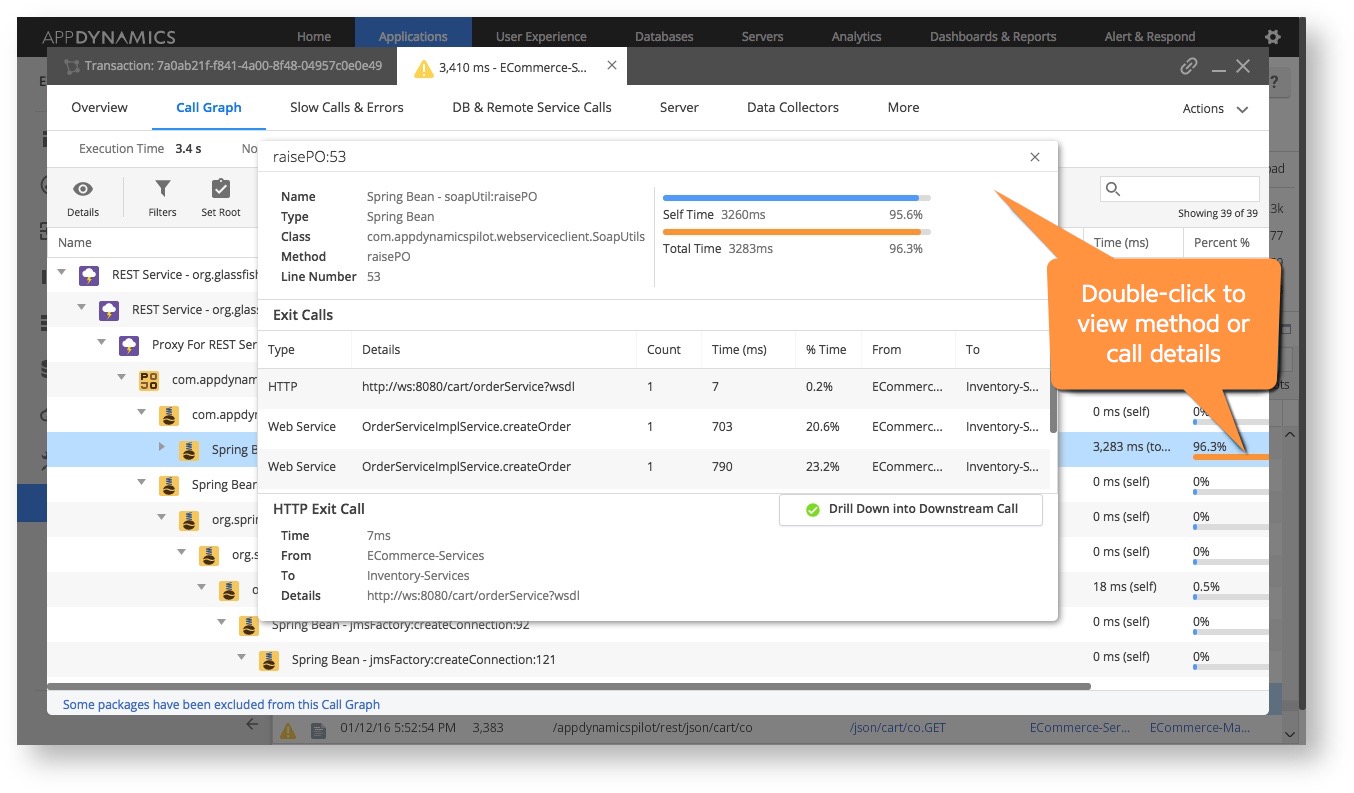Screen dimensions: 1354x793
Task: Click the transaction flow icon on first tab
Action: click(71, 67)
